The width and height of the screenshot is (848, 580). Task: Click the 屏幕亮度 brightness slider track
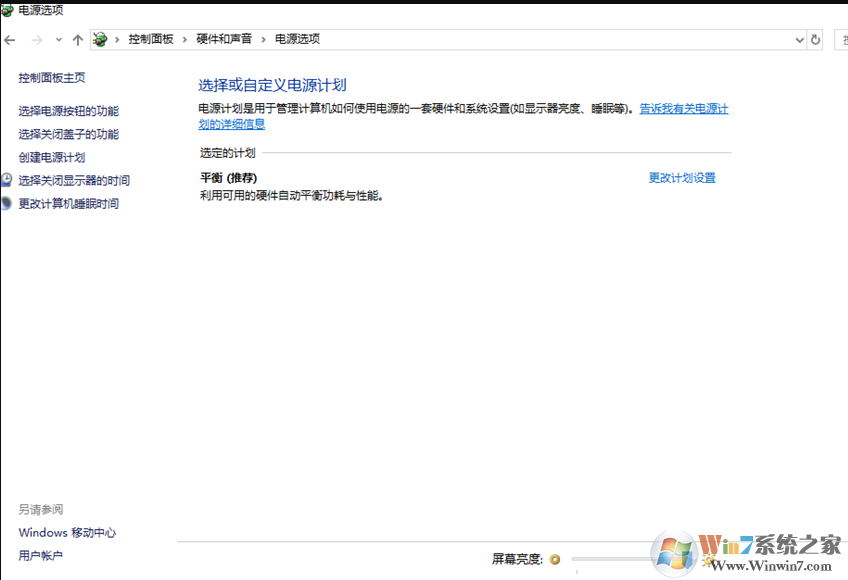click(x=610, y=560)
